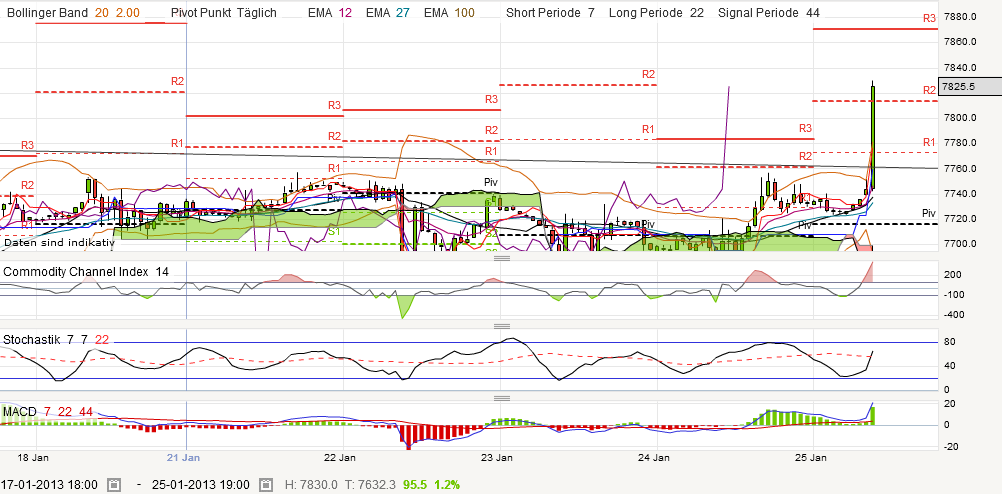Viewport: 1002px width, 494px height.
Task: Click the 22 Jan date on time axis
Action: point(340,458)
